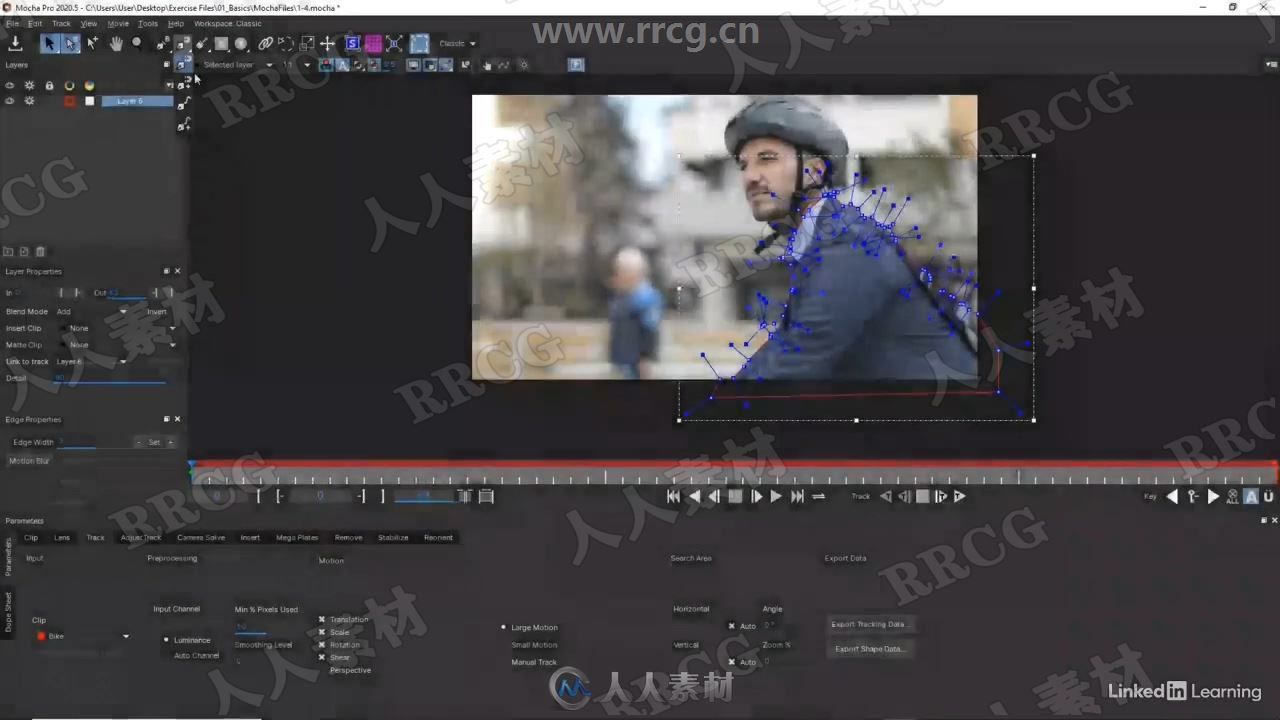Open the Clip Bike dropdown
Image resolution: width=1280 pixels, height=720 pixels.
coord(82,636)
